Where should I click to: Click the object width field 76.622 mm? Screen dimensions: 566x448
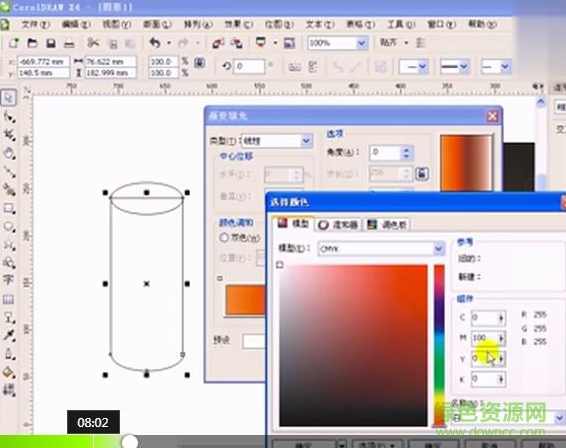110,62
